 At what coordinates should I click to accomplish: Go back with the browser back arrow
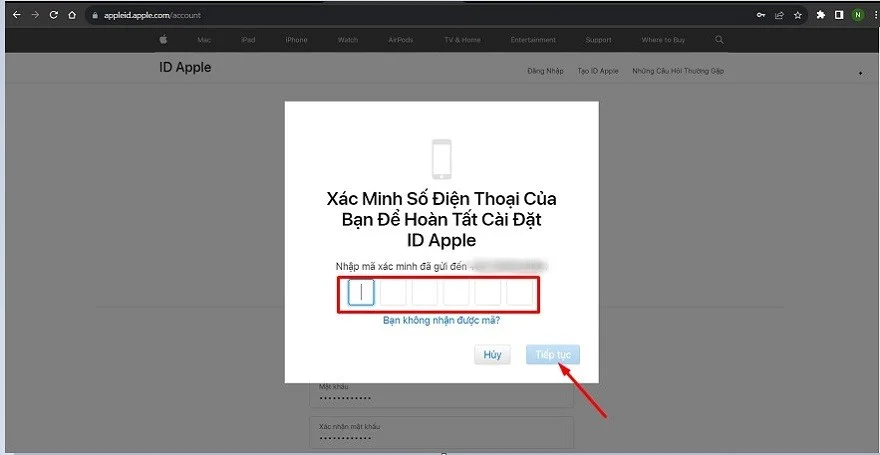16,15
